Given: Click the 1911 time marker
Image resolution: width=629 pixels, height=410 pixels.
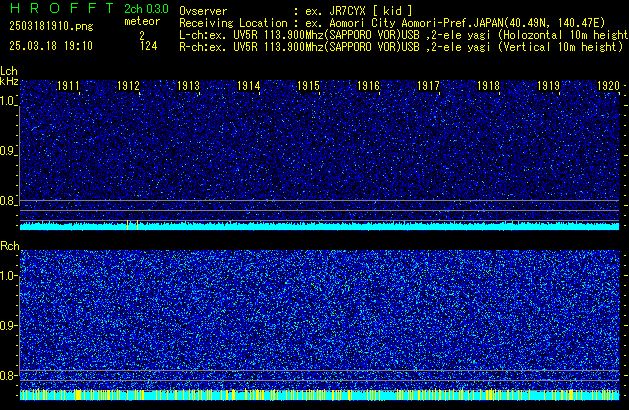Looking at the screenshot, I should coord(69,86).
